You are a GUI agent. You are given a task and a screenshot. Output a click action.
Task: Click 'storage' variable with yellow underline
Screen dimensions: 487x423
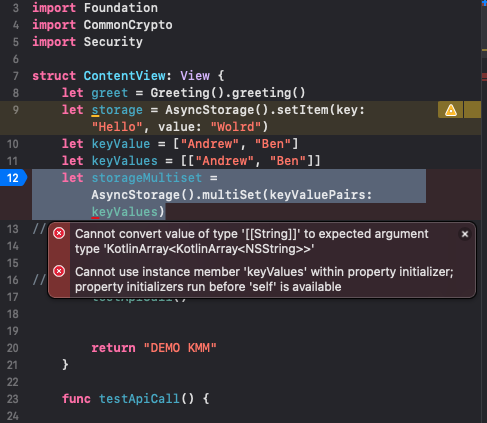(117, 110)
